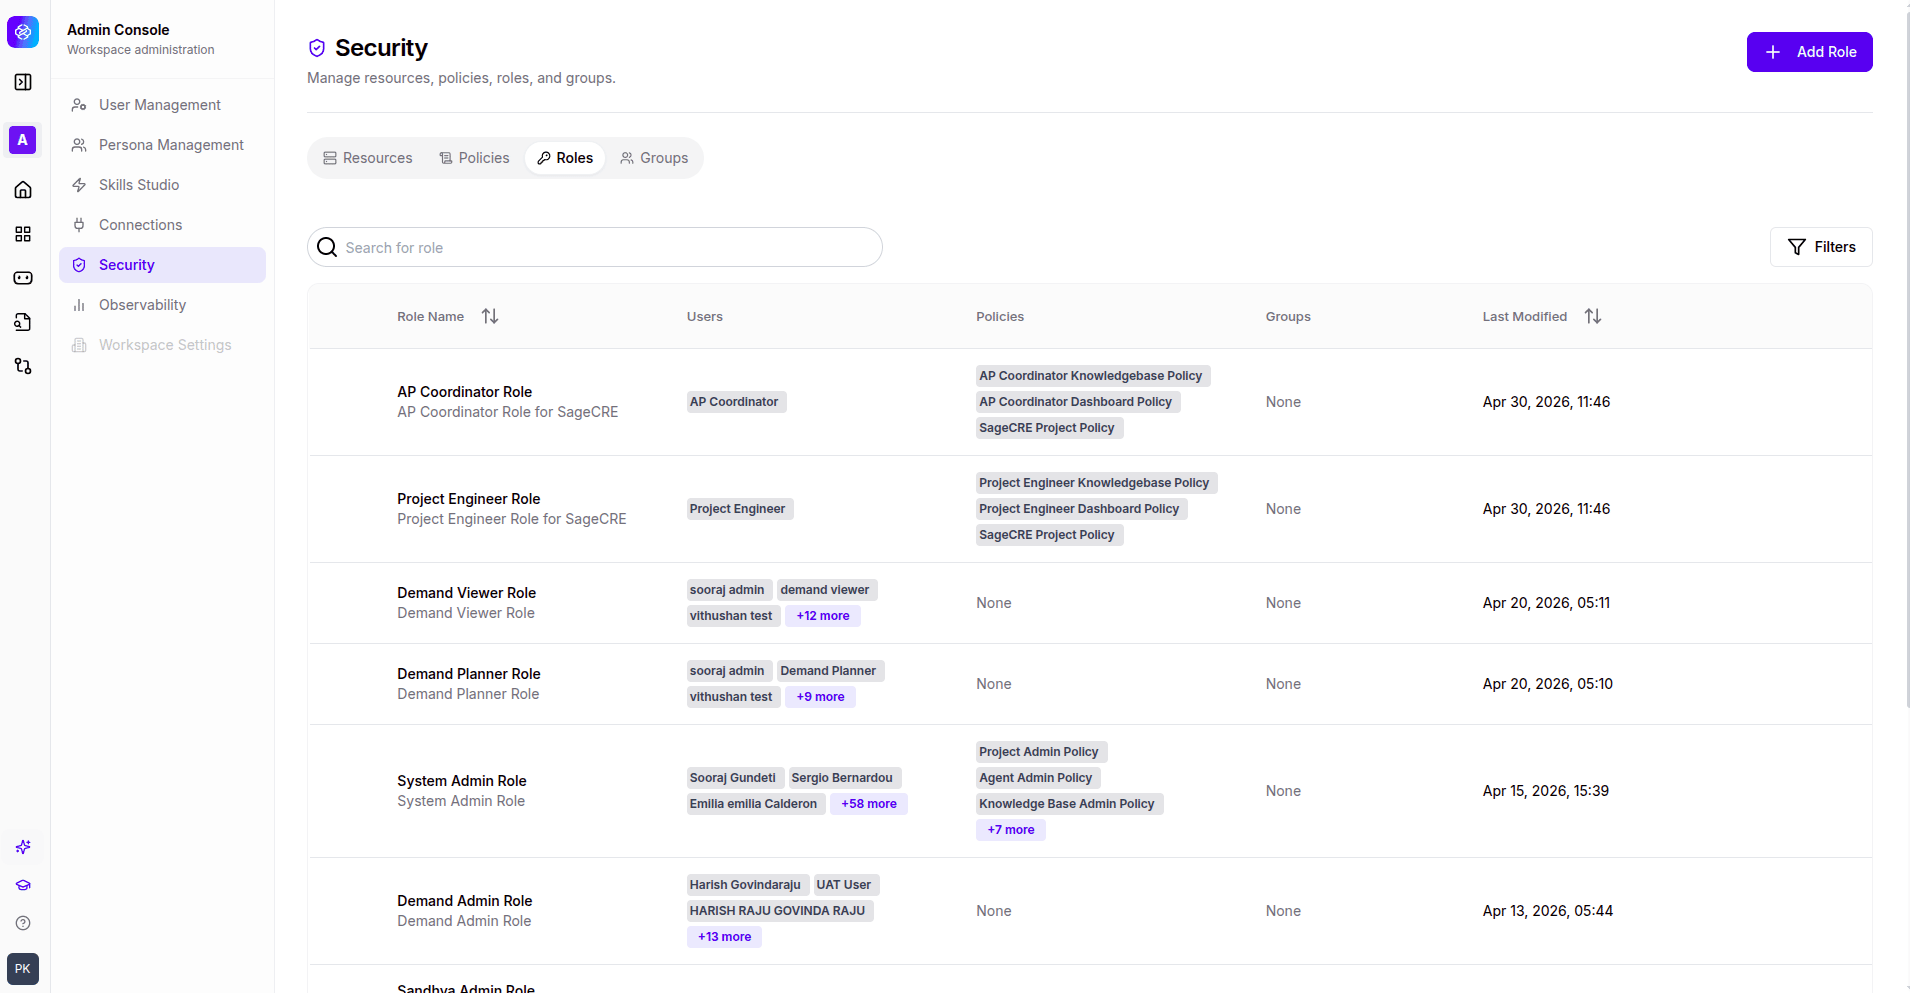Click the AP Coordinator user tag
Viewport: 1910px width, 993px height.
click(x=737, y=402)
